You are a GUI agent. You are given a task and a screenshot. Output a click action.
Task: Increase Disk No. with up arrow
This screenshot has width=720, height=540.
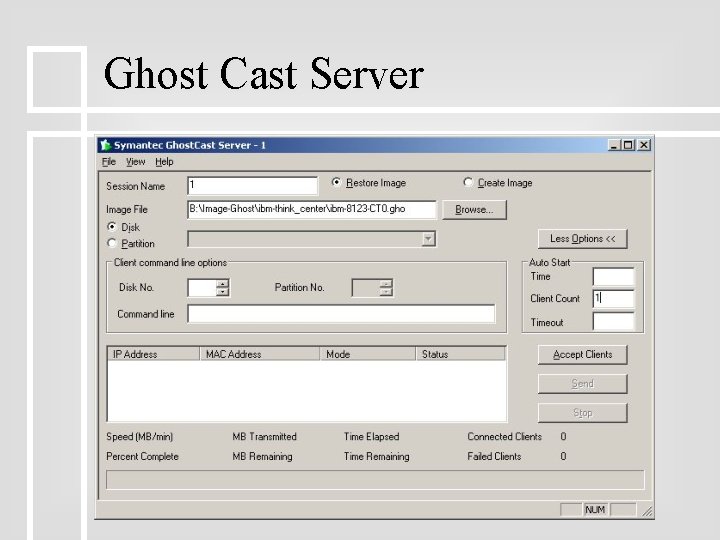tap(222, 284)
